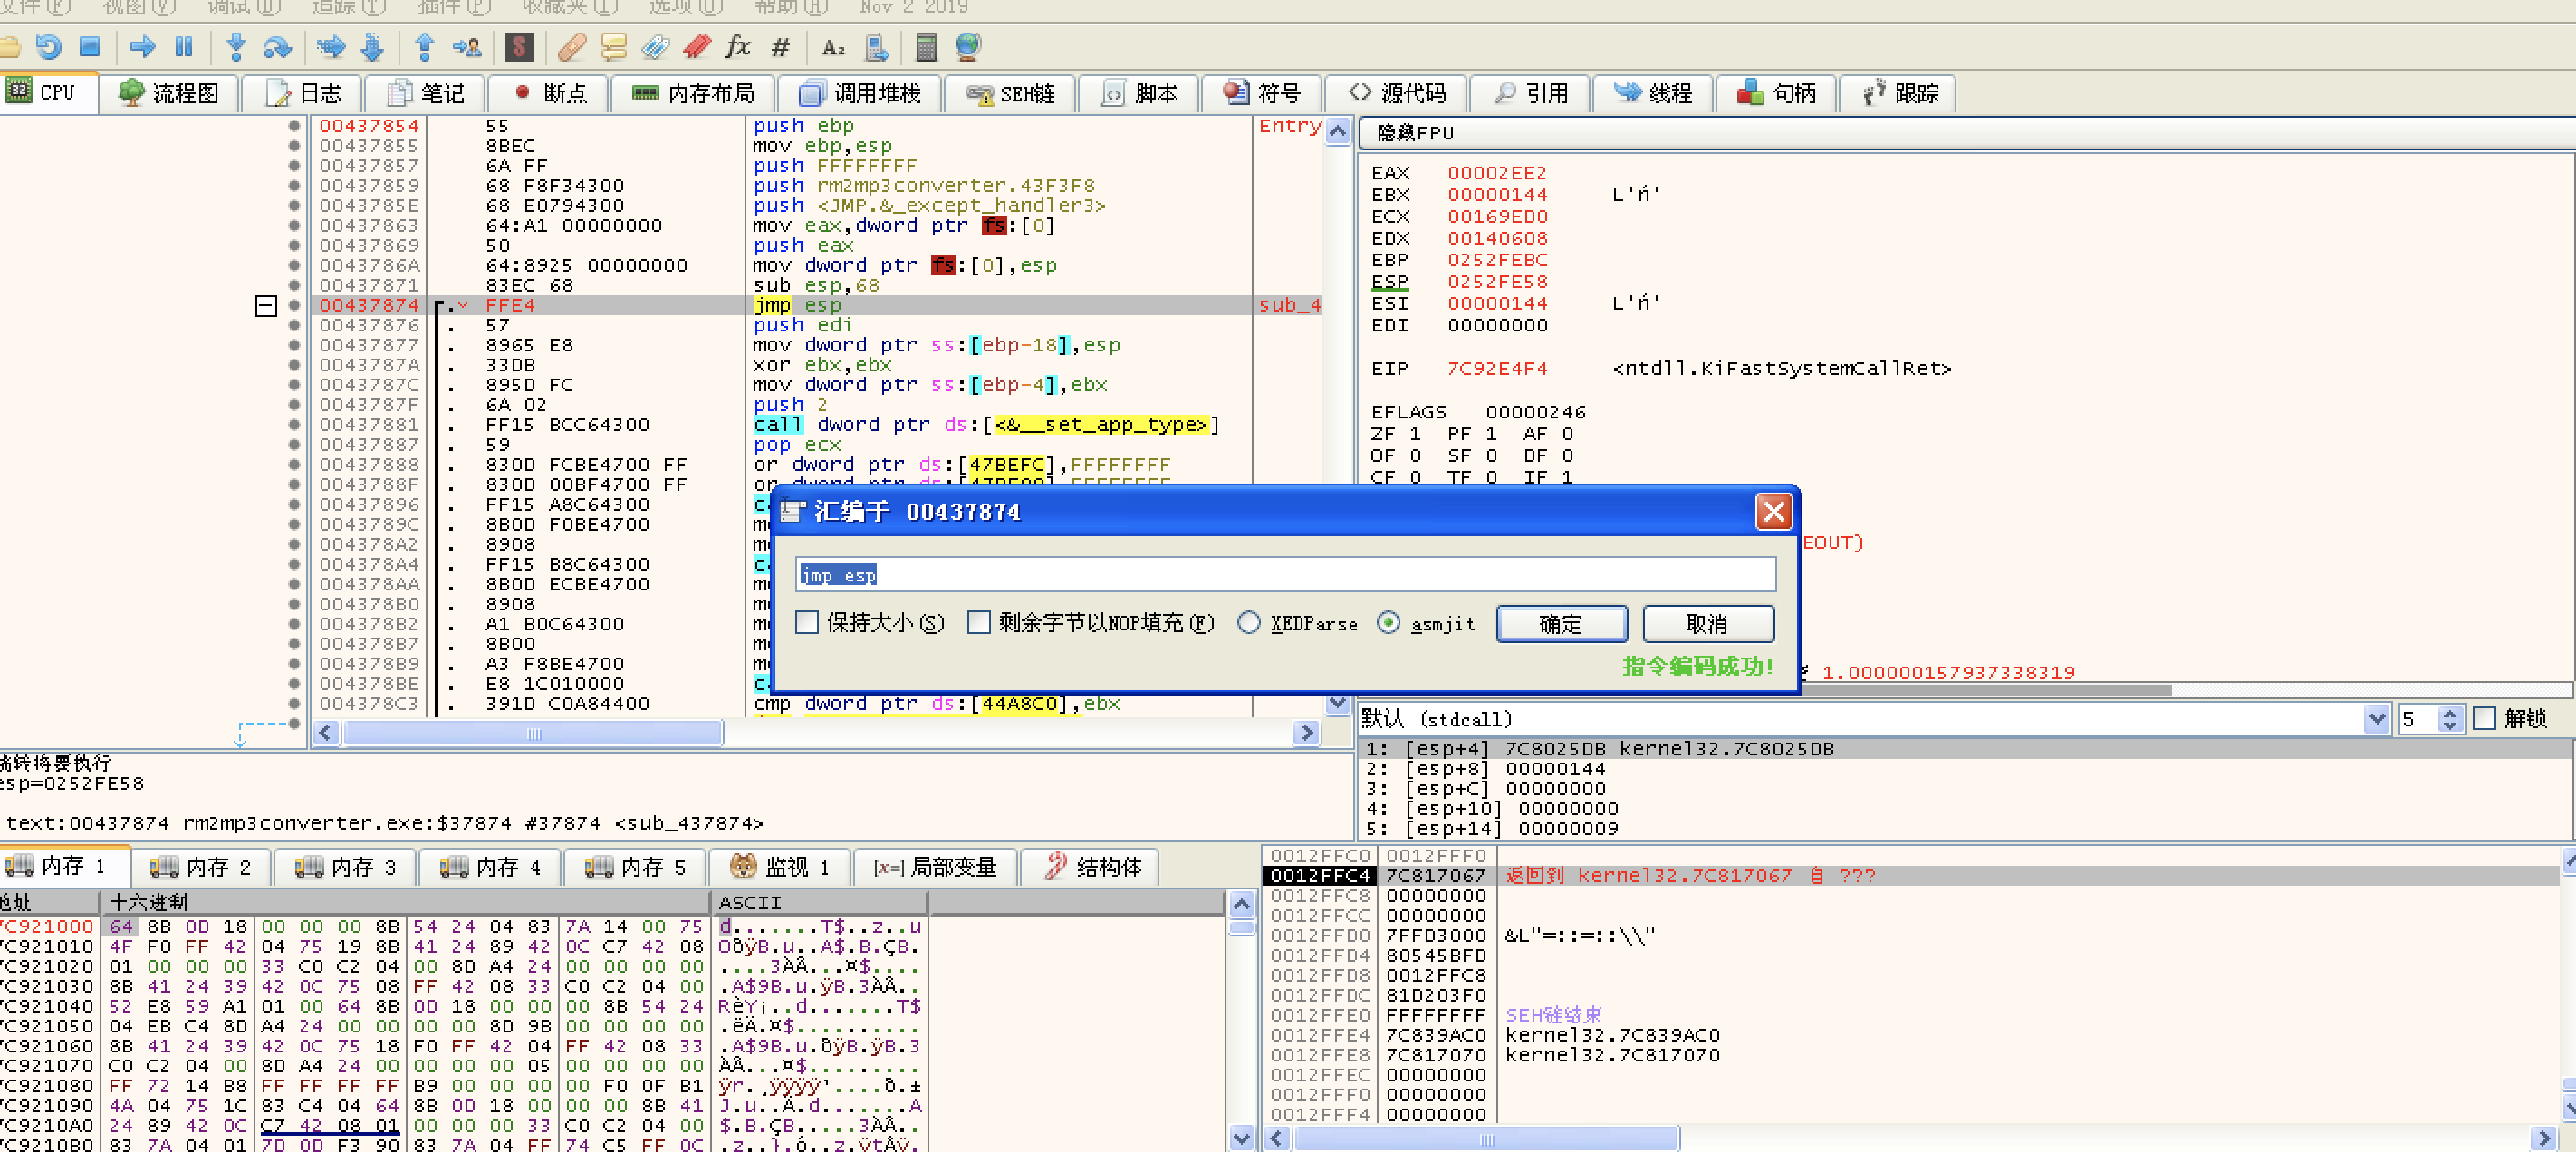
Task: Click the stop debugging square icon
Action: click(90, 47)
